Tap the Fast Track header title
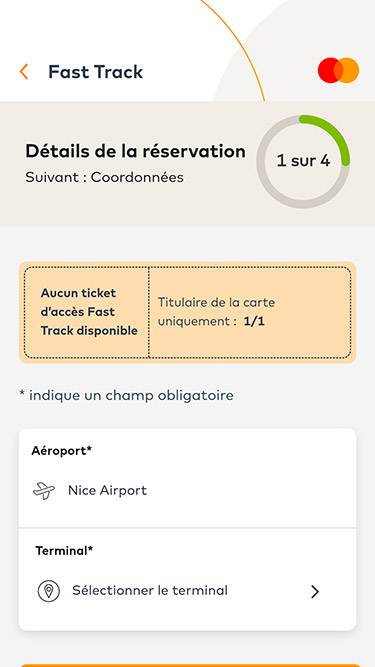375x667 pixels. (96, 71)
